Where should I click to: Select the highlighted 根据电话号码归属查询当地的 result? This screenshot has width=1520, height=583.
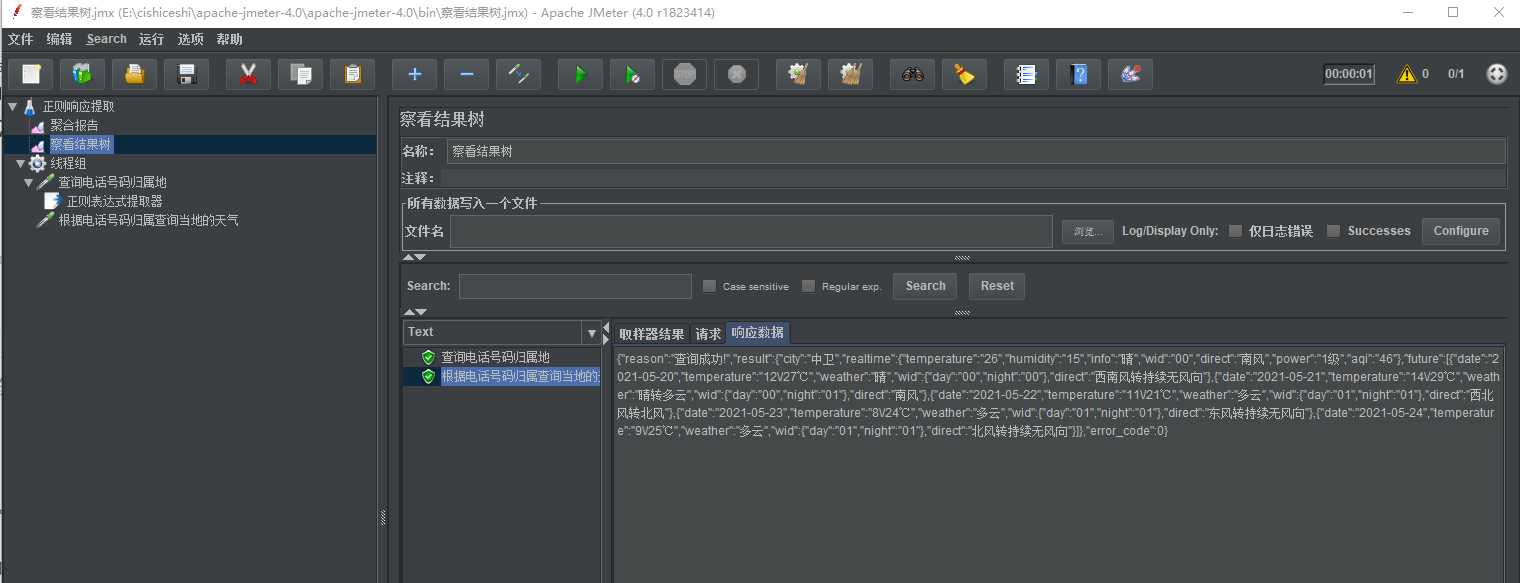tap(520, 376)
